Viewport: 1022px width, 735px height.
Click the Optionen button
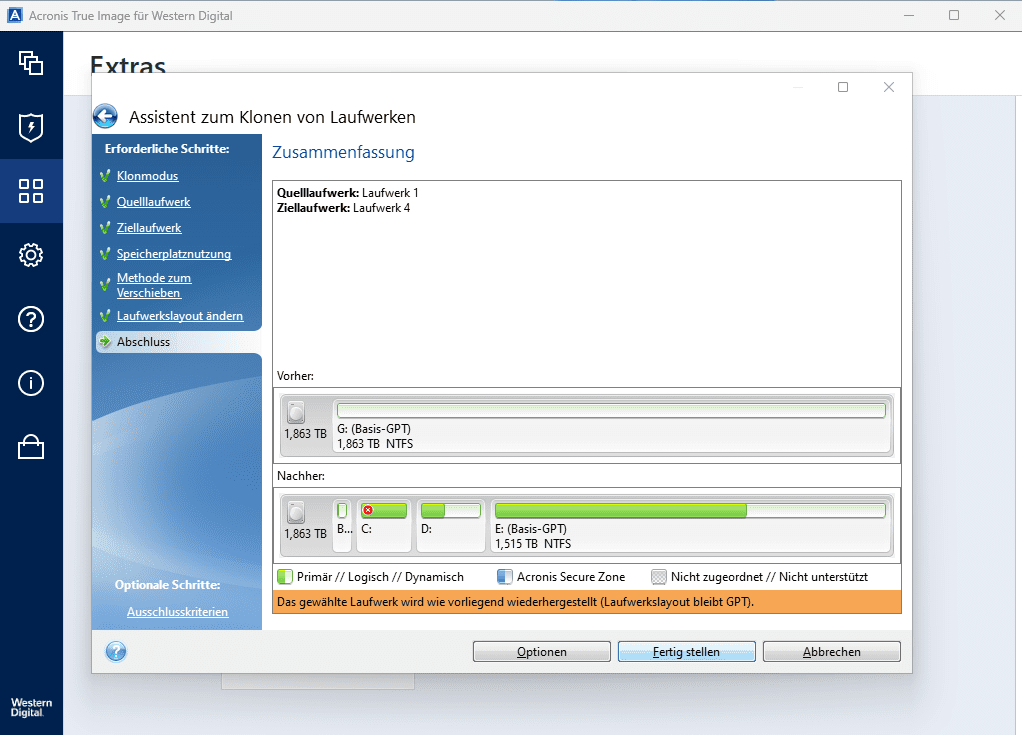coord(542,652)
